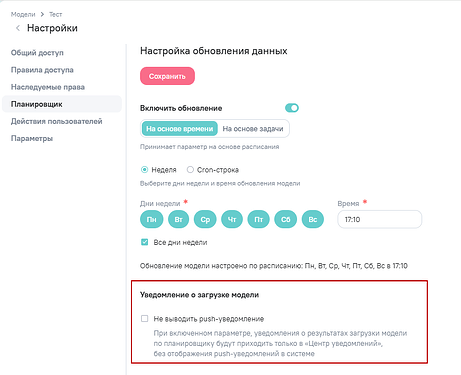461x375 pixels.
Task: Toggle Friday (Пт) day chip
Action: pos(259,219)
